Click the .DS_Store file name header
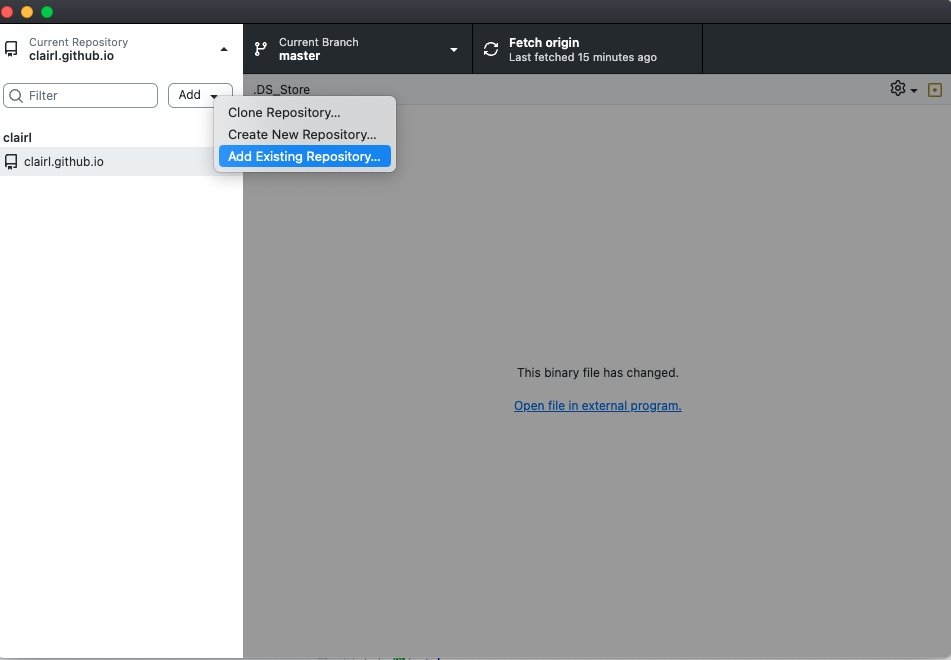 [x=281, y=90]
